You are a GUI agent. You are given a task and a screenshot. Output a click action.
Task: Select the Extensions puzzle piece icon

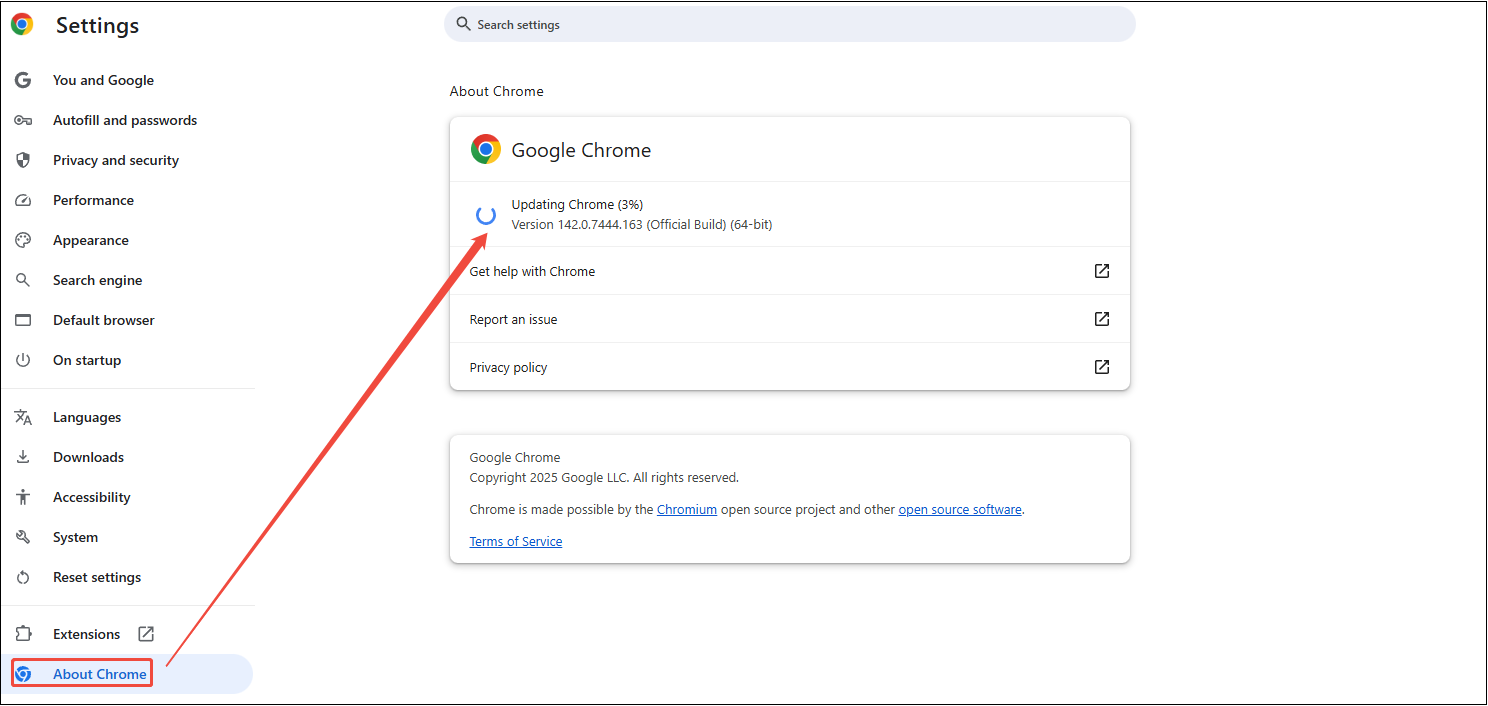(23, 633)
